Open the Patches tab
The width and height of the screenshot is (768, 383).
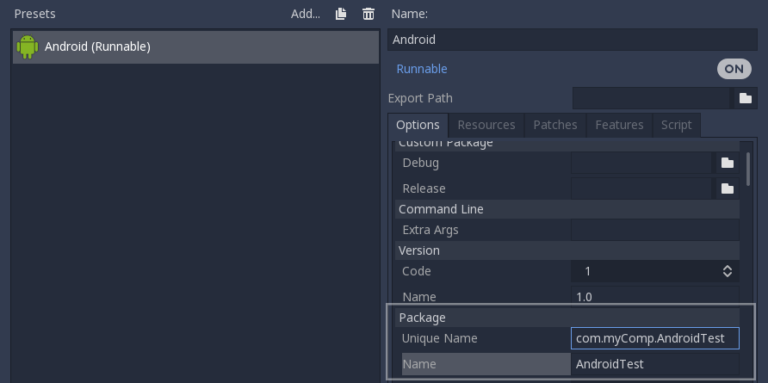555,125
